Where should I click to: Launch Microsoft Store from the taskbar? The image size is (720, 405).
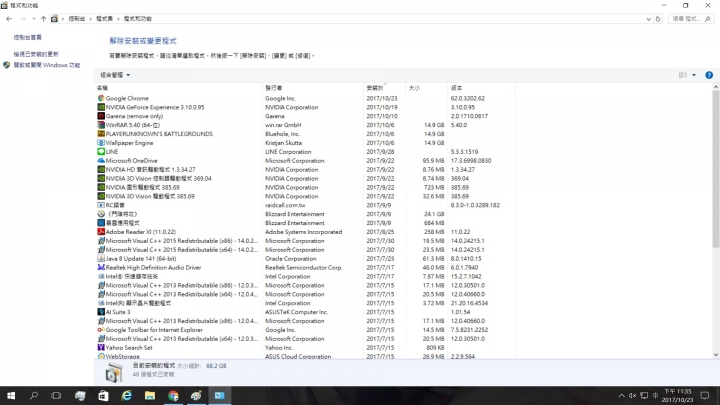point(103,395)
